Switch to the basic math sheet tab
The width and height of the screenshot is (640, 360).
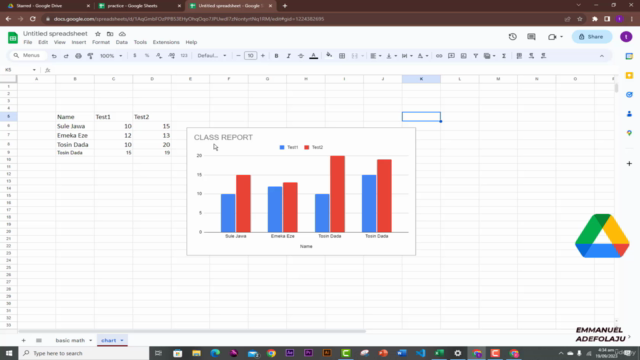70,340
